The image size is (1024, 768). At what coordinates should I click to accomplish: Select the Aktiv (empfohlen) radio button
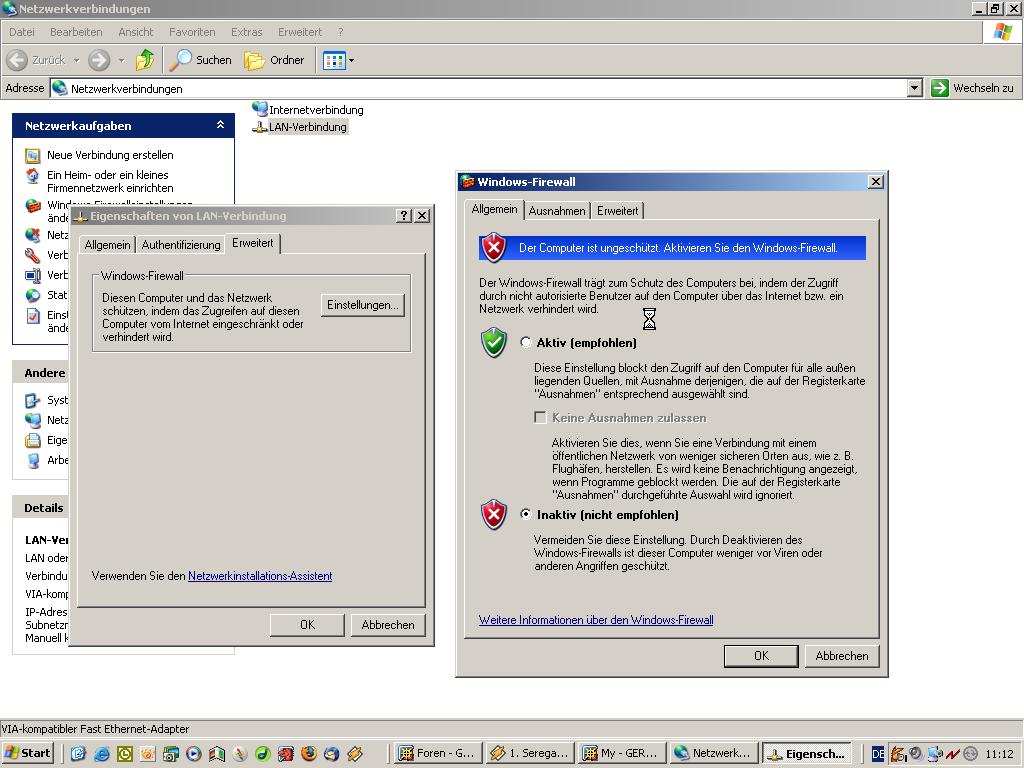pos(526,342)
